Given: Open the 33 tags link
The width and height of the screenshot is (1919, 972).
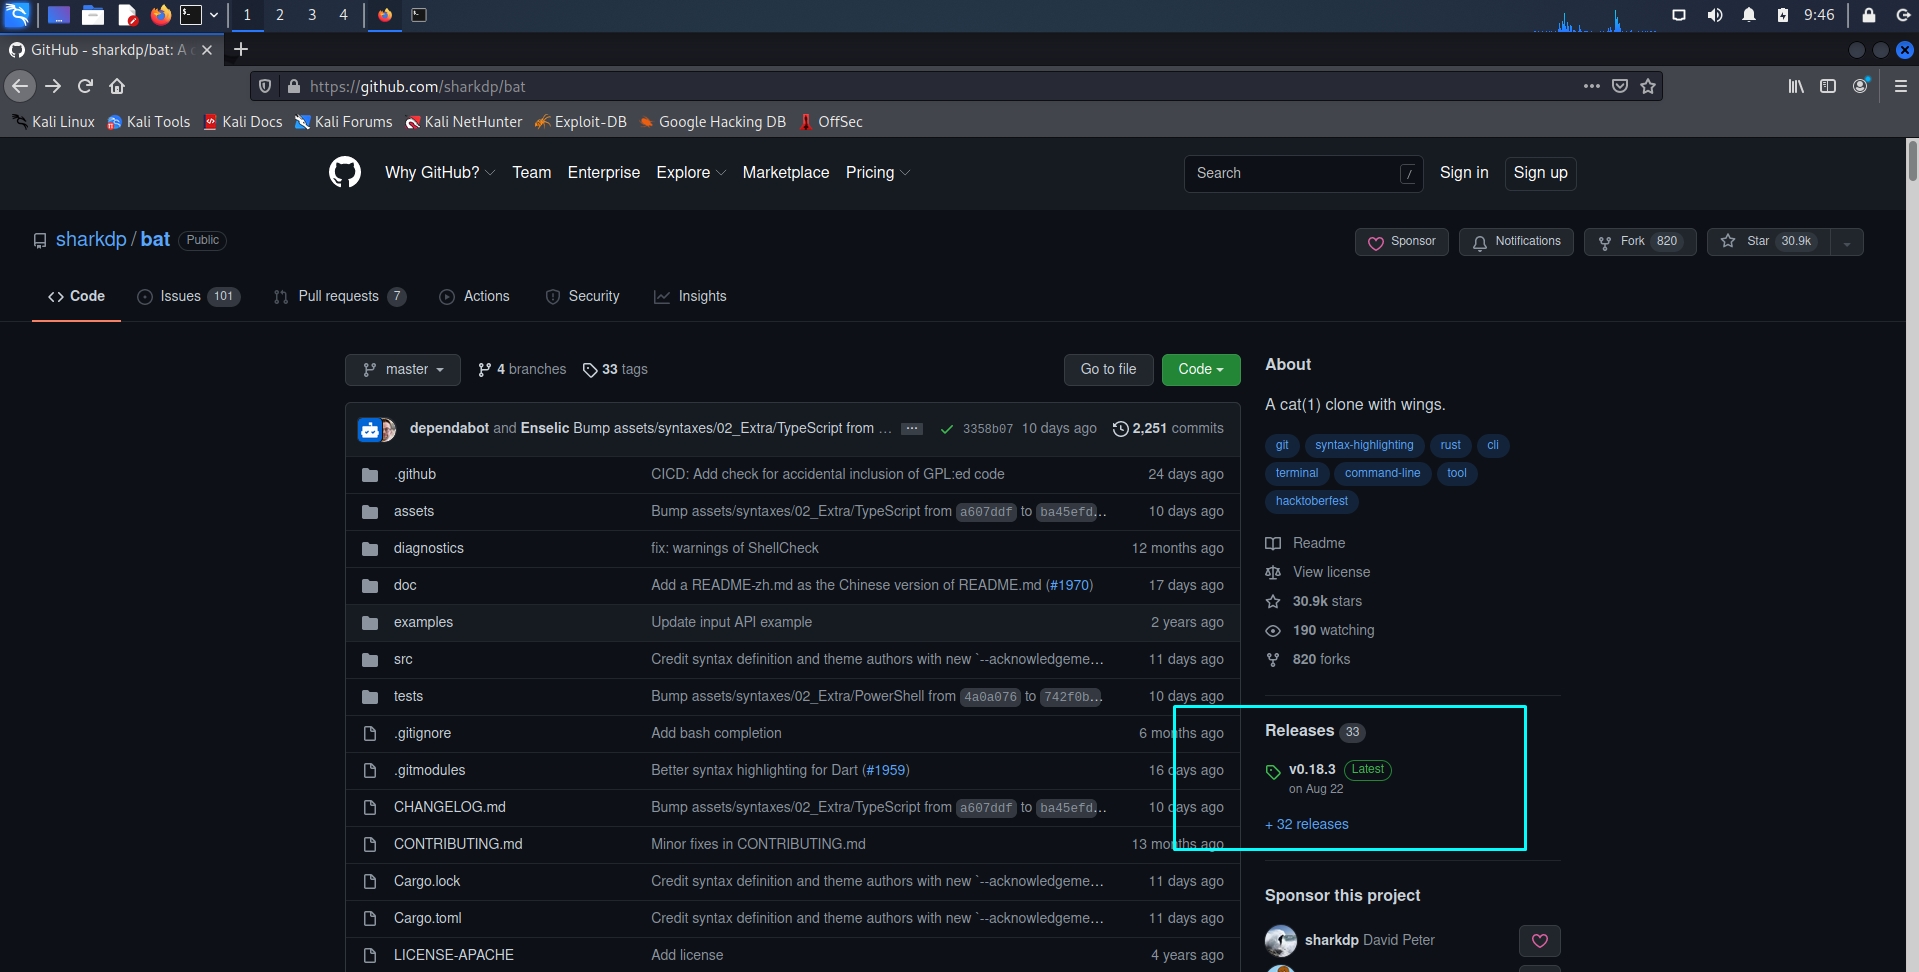Looking at the screenshot, I should pyautogui.click(x=615, y=369).
